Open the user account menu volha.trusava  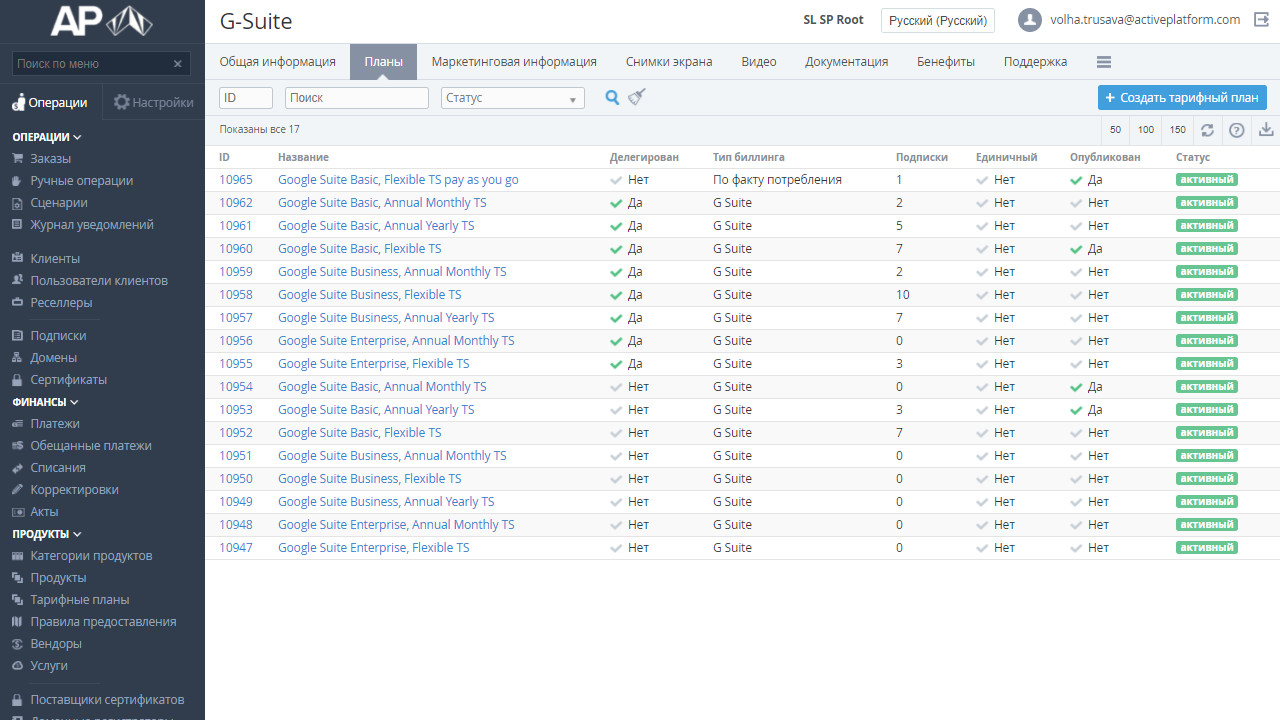tap(1145, 20)
